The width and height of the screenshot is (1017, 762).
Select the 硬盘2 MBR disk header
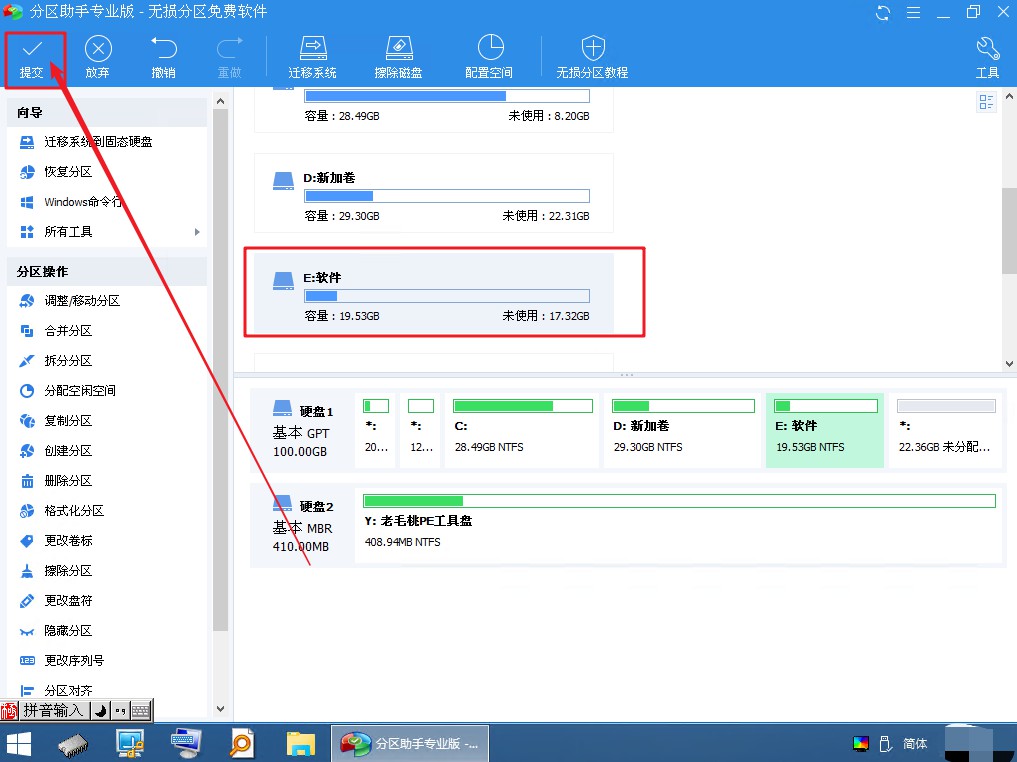302,525
